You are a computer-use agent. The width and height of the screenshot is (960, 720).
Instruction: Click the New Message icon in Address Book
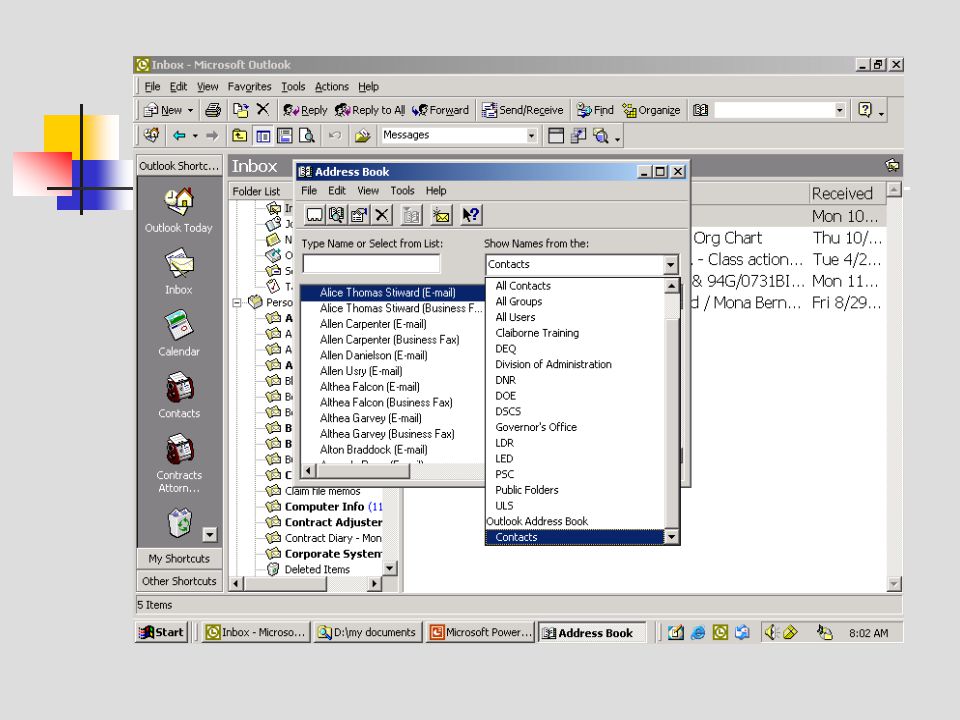[x=441, y=215]
